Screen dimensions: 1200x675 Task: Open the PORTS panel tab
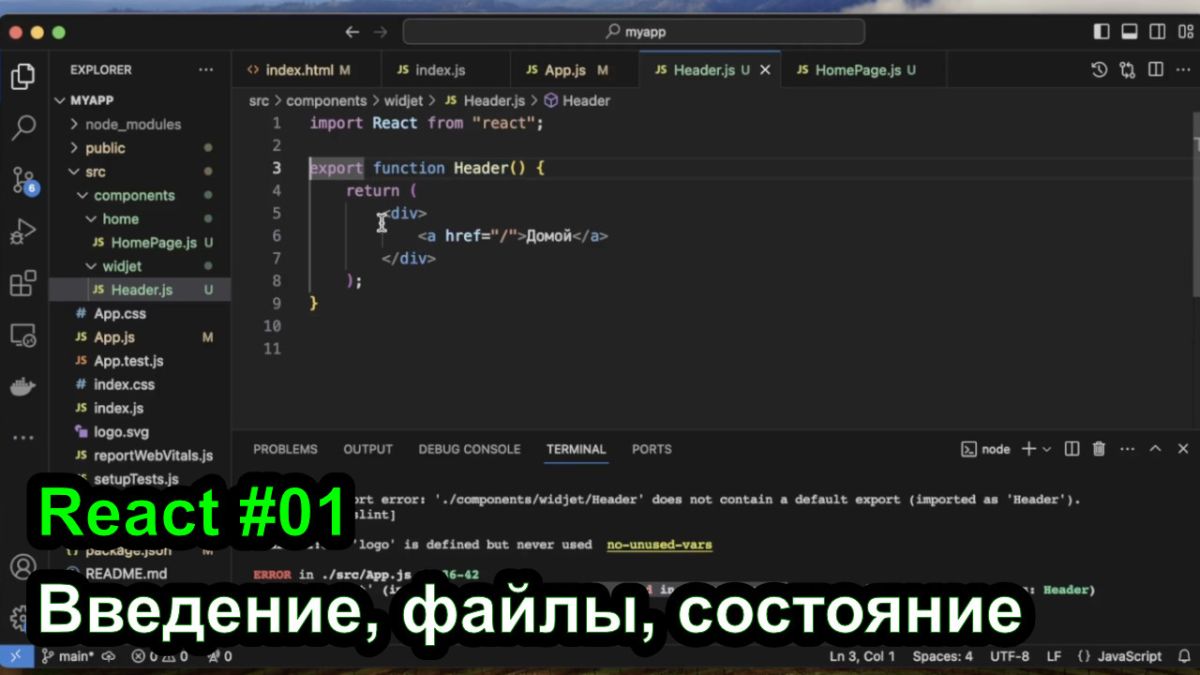tap(652, 449)
